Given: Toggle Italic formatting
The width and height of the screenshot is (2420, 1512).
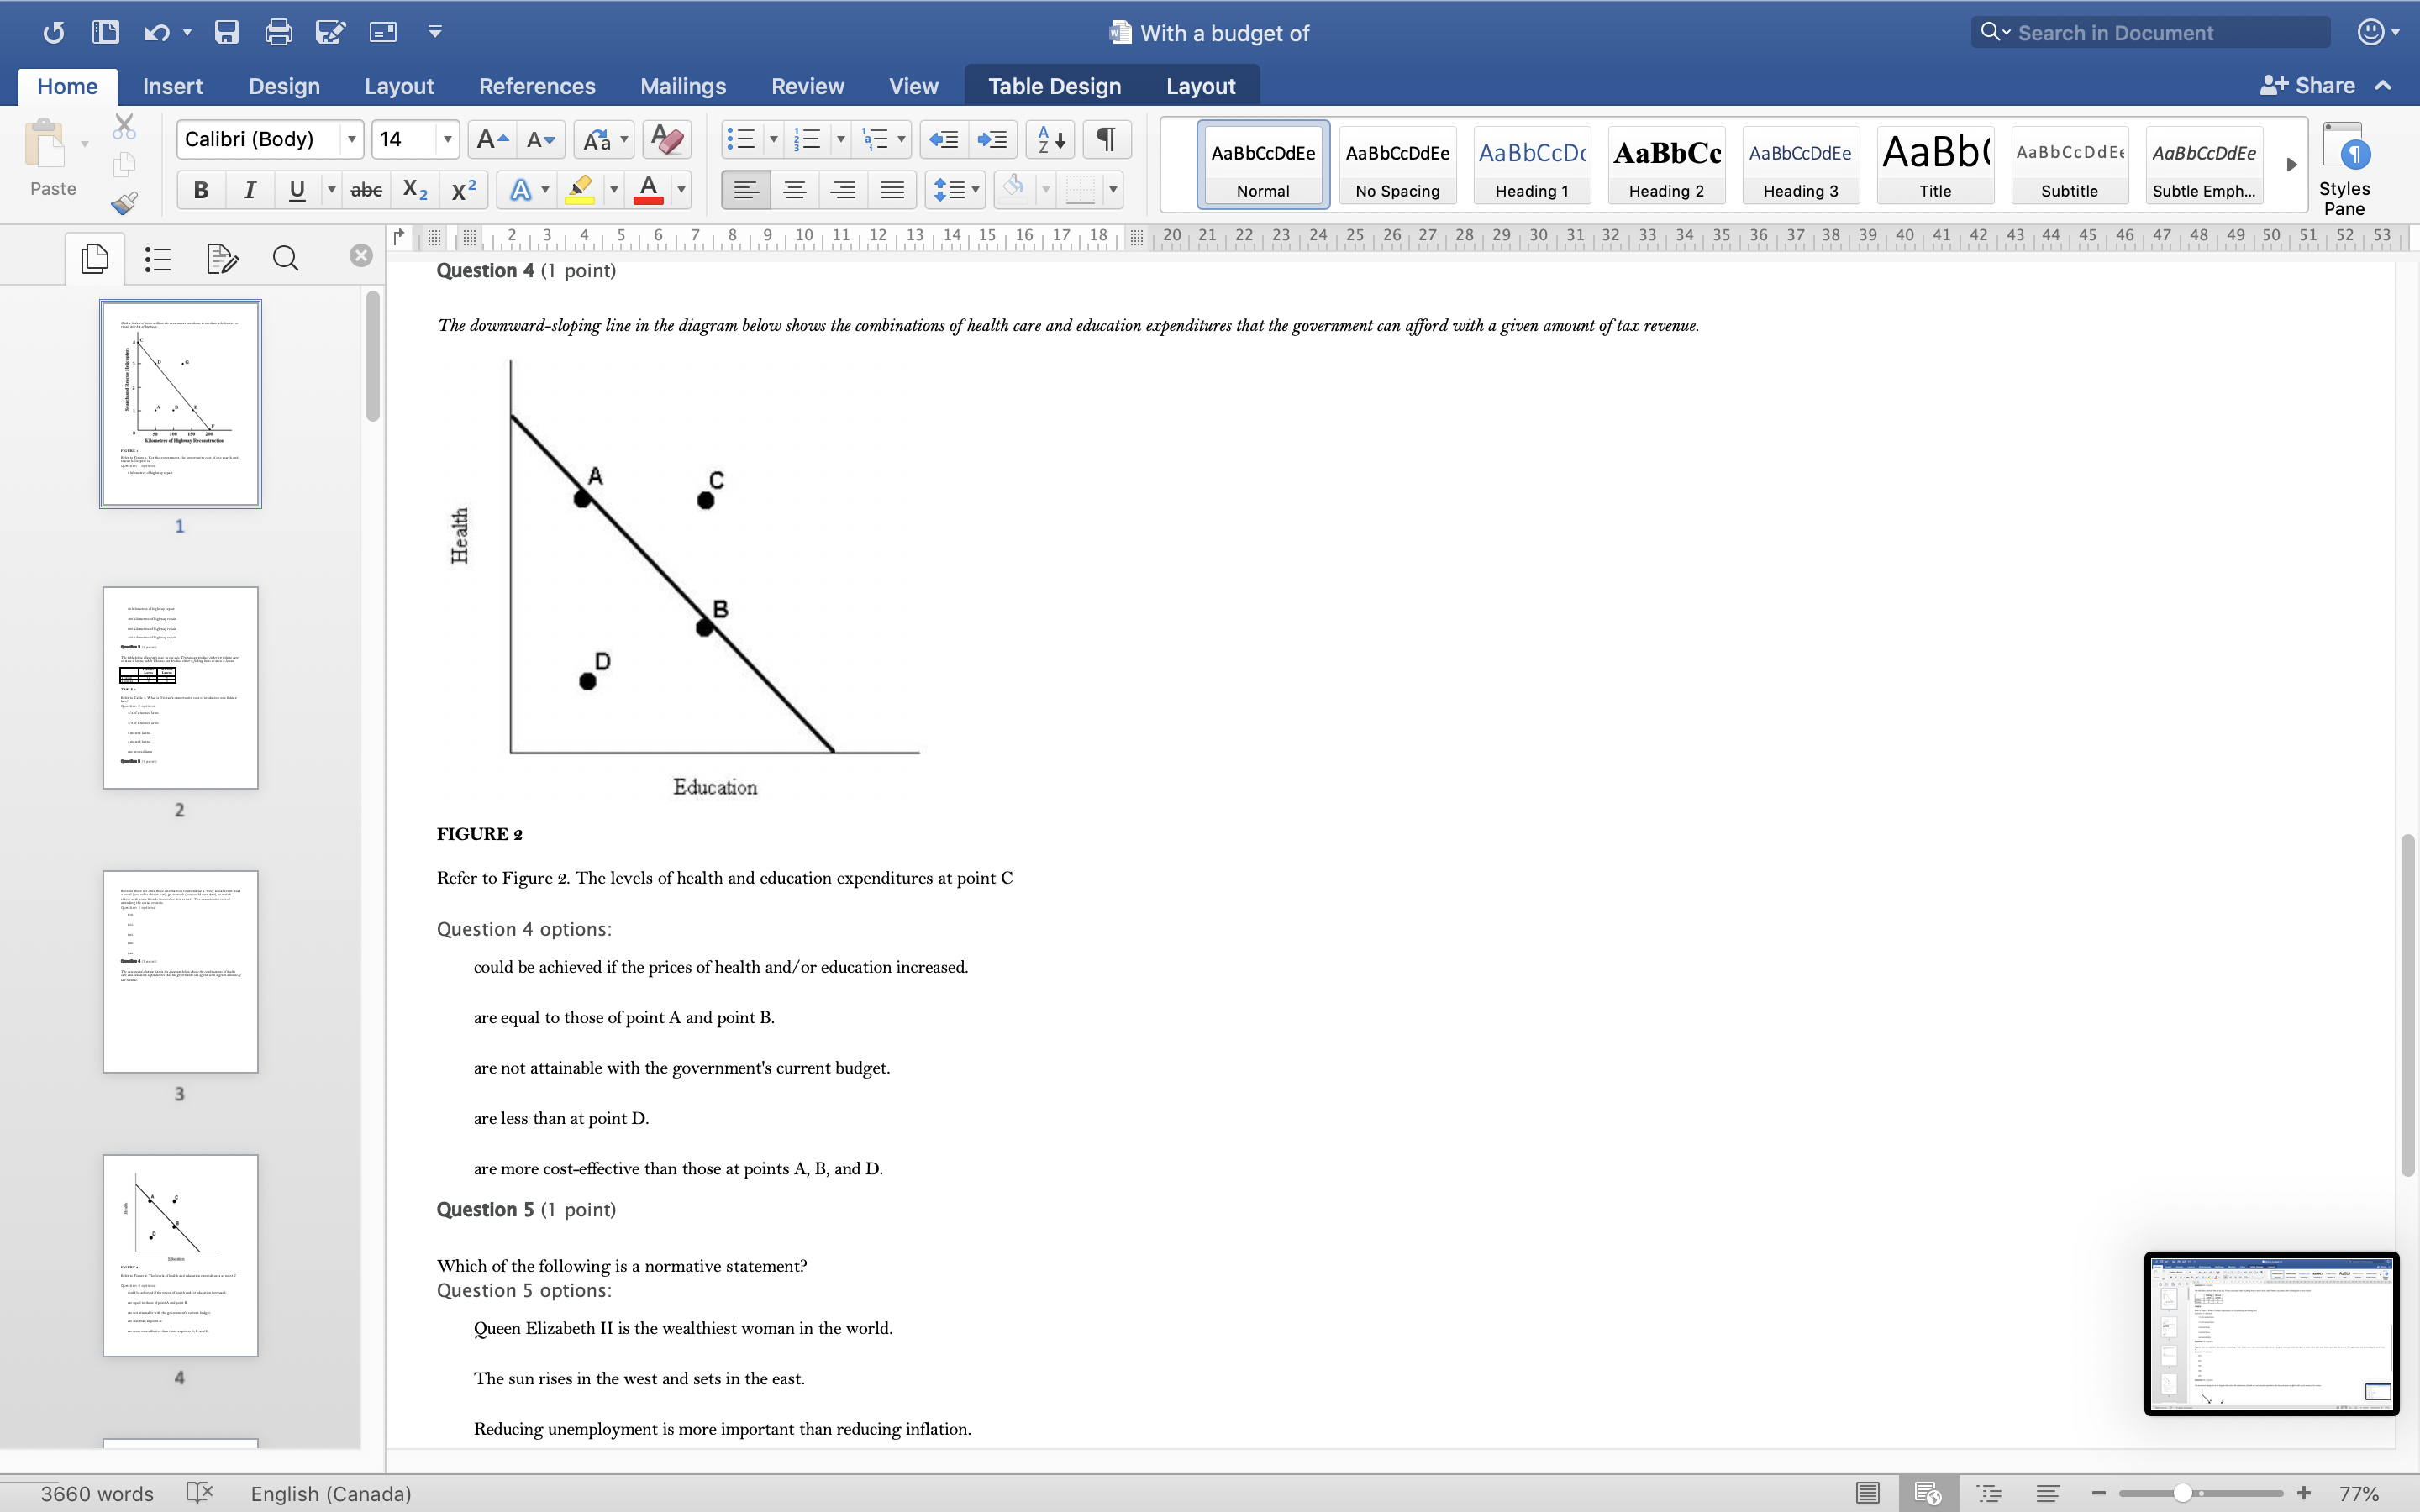Looking at the screenshot, I should tap(249, 190).
